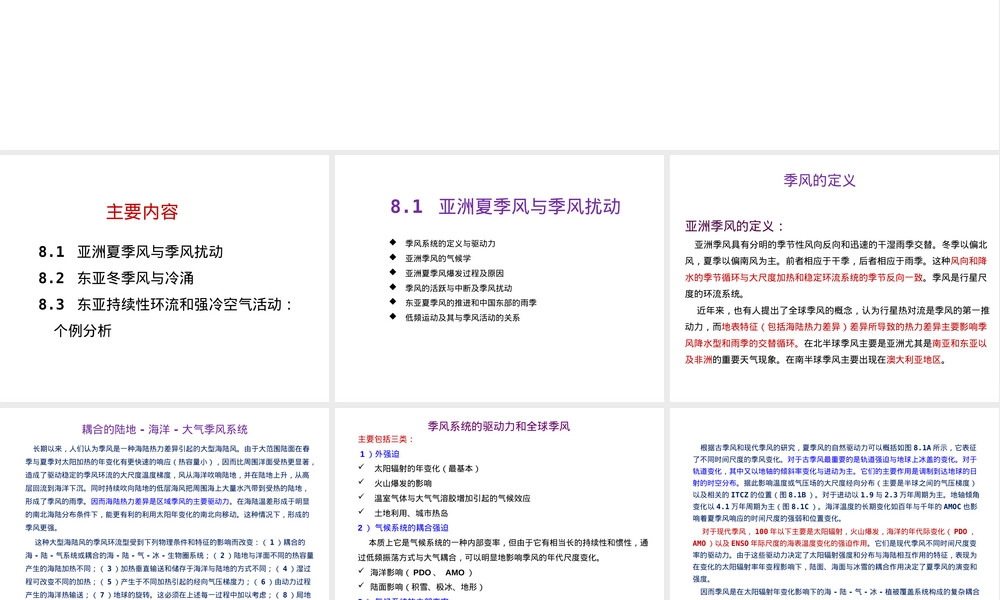The height and width of the screenshot is (600, 1000).
Task: Open the 主要内容 outline slide thumbnail
Action: pyautogui.click(x=165, y=278)
